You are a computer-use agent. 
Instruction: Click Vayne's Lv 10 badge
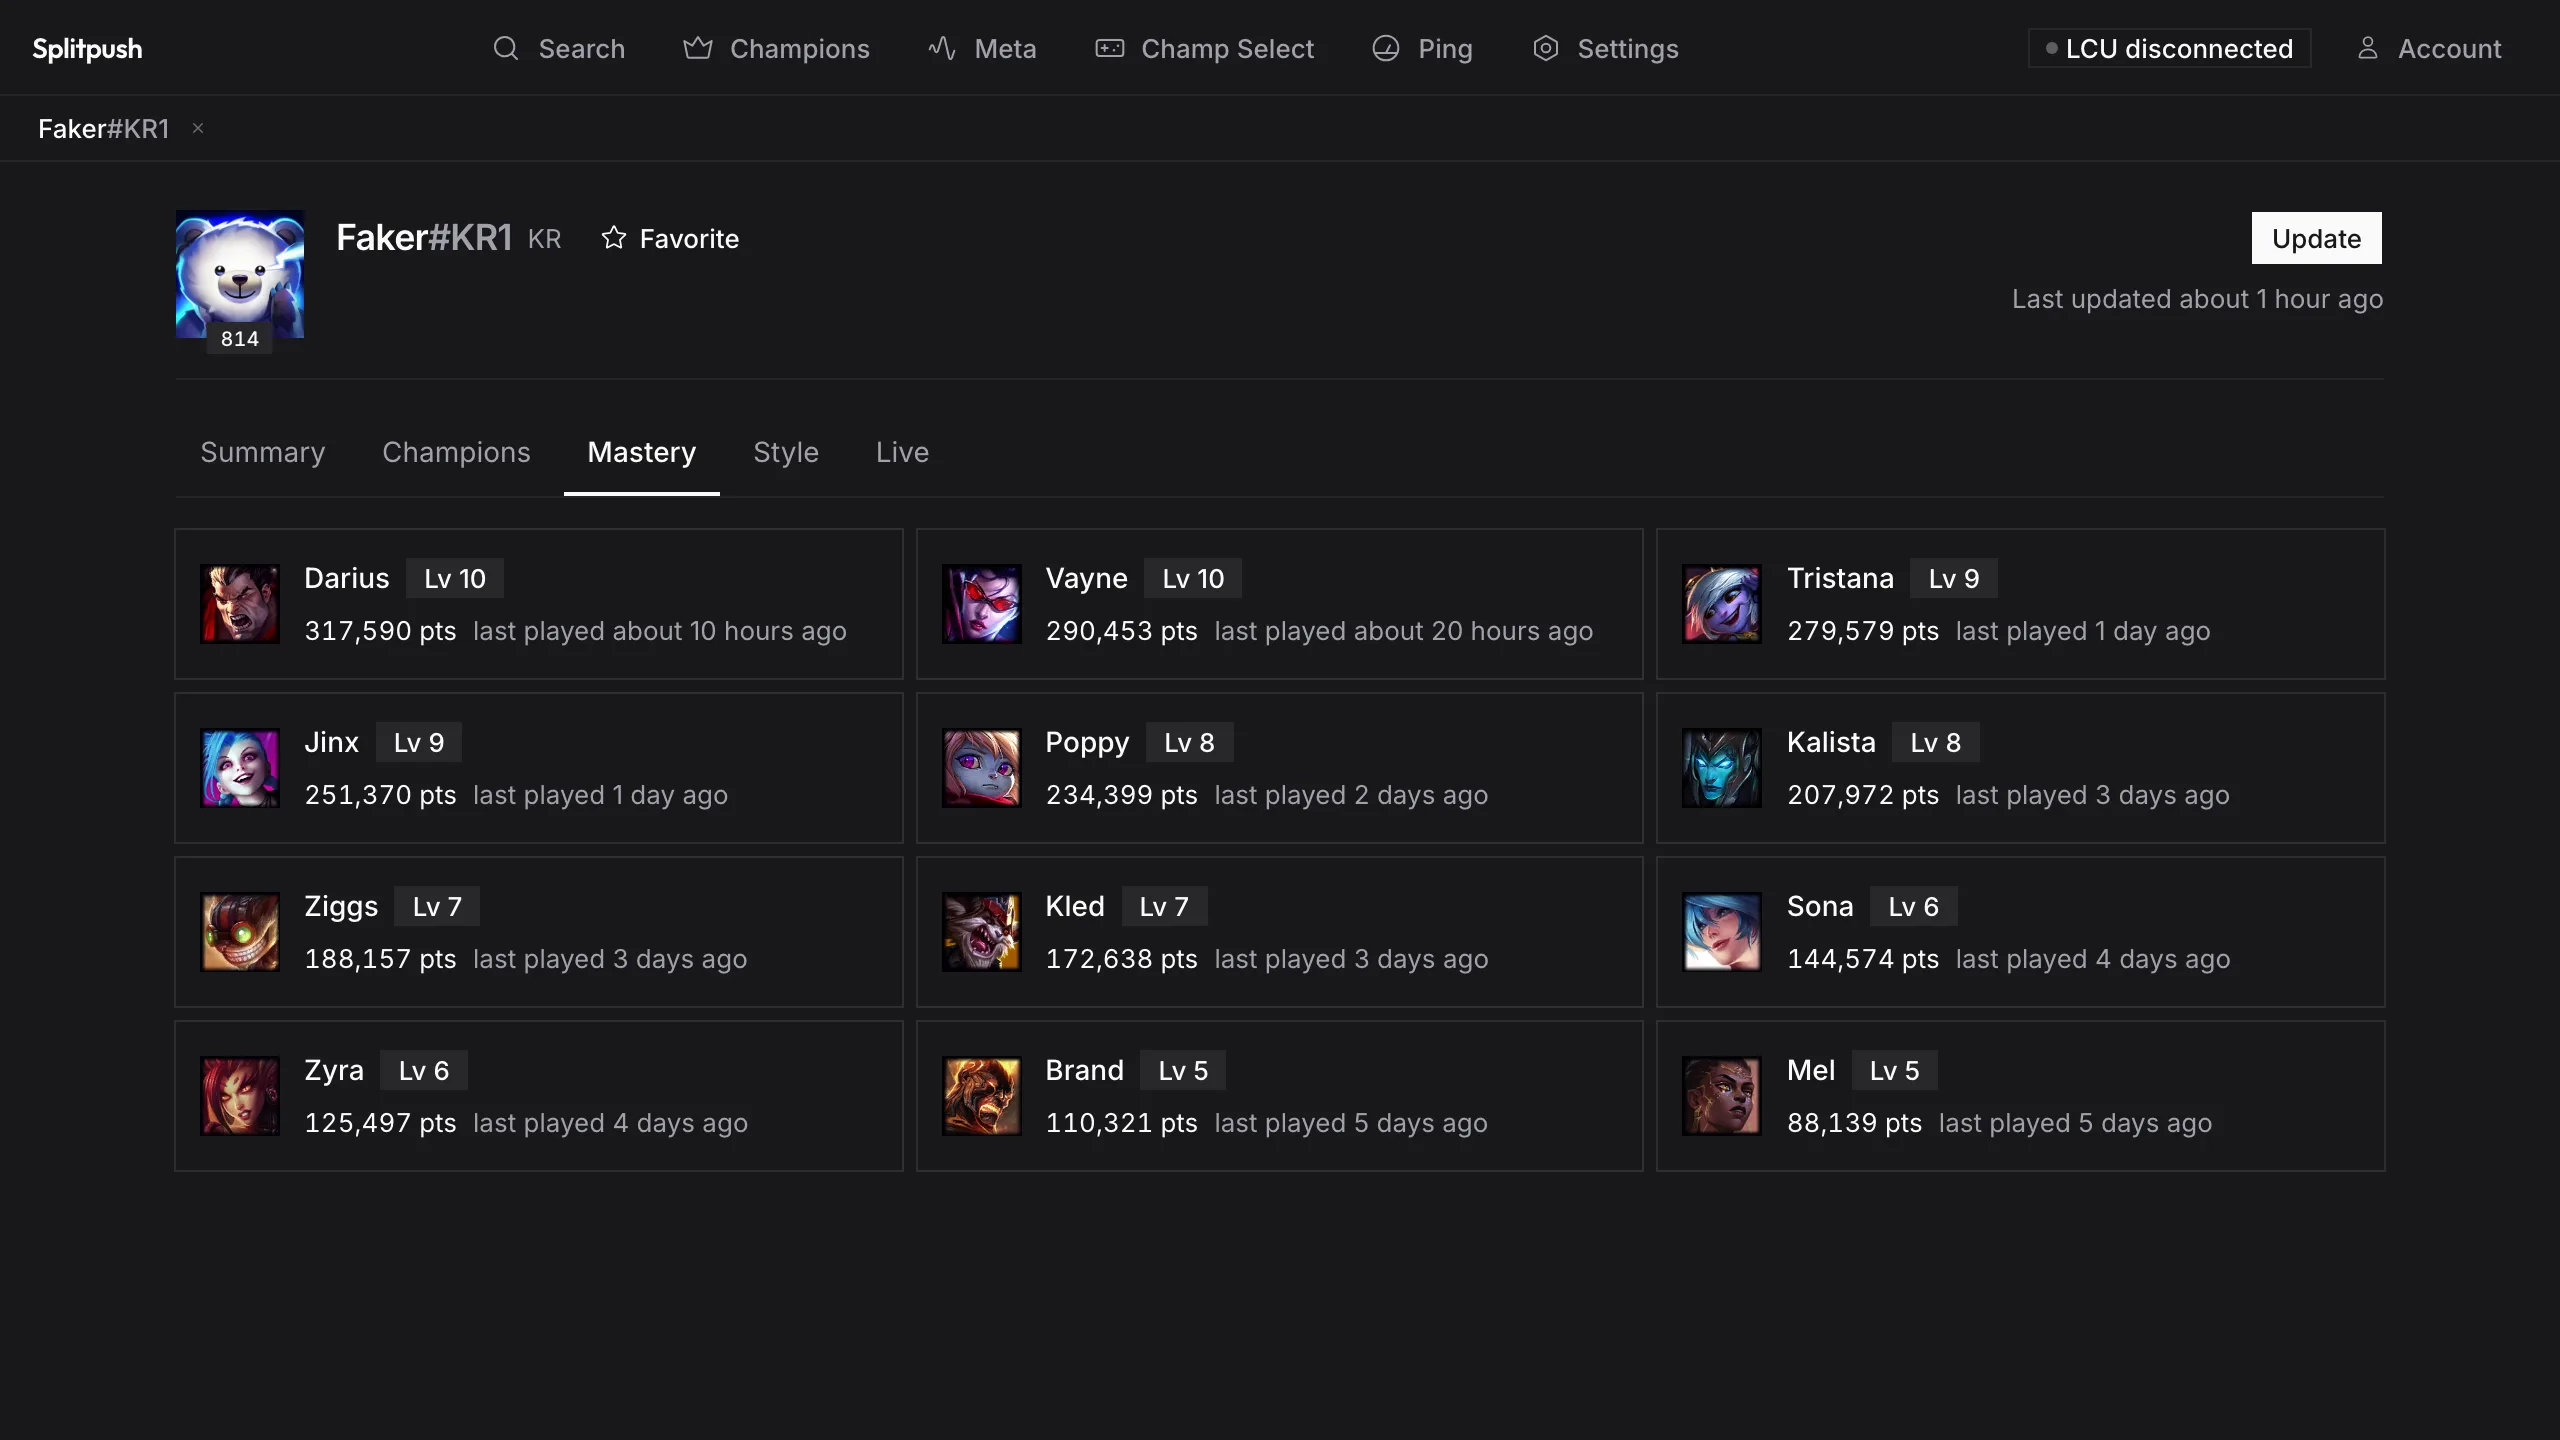click(1193, 578)
